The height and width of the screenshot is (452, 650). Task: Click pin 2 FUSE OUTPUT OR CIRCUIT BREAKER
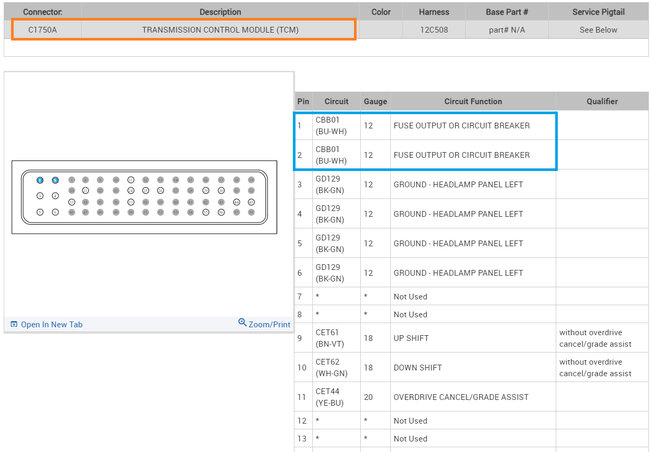tap(461, 155)
